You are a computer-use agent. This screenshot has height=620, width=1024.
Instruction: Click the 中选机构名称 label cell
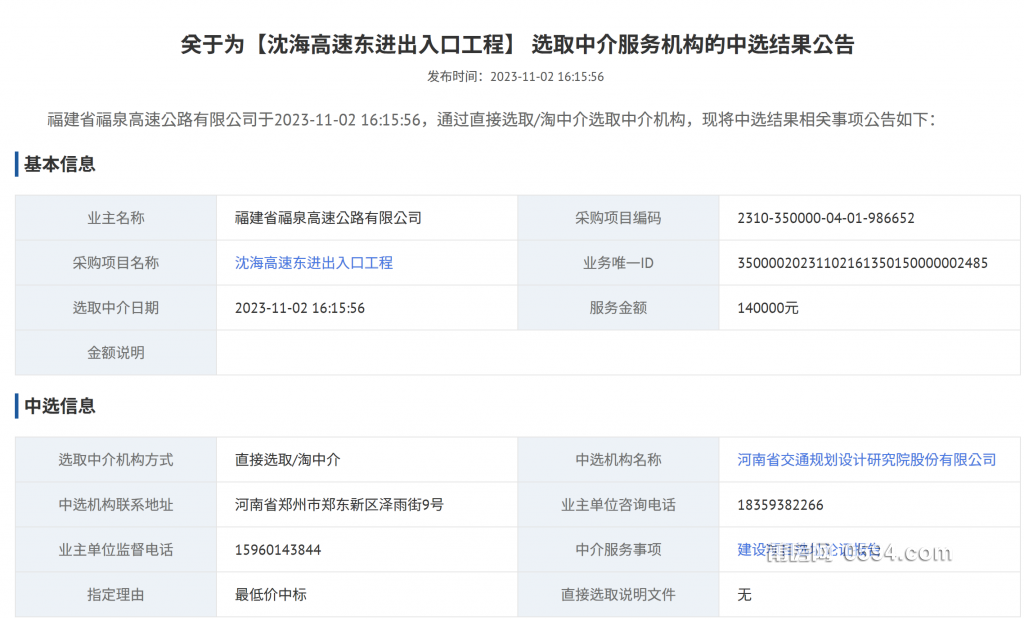(618, 460)
